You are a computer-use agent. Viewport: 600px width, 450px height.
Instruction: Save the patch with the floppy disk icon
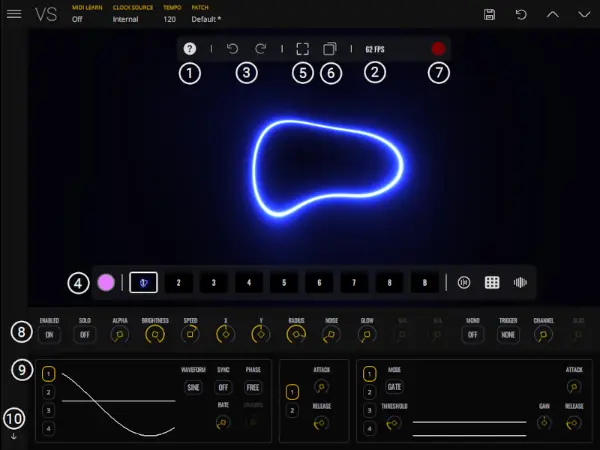(489, 14)
